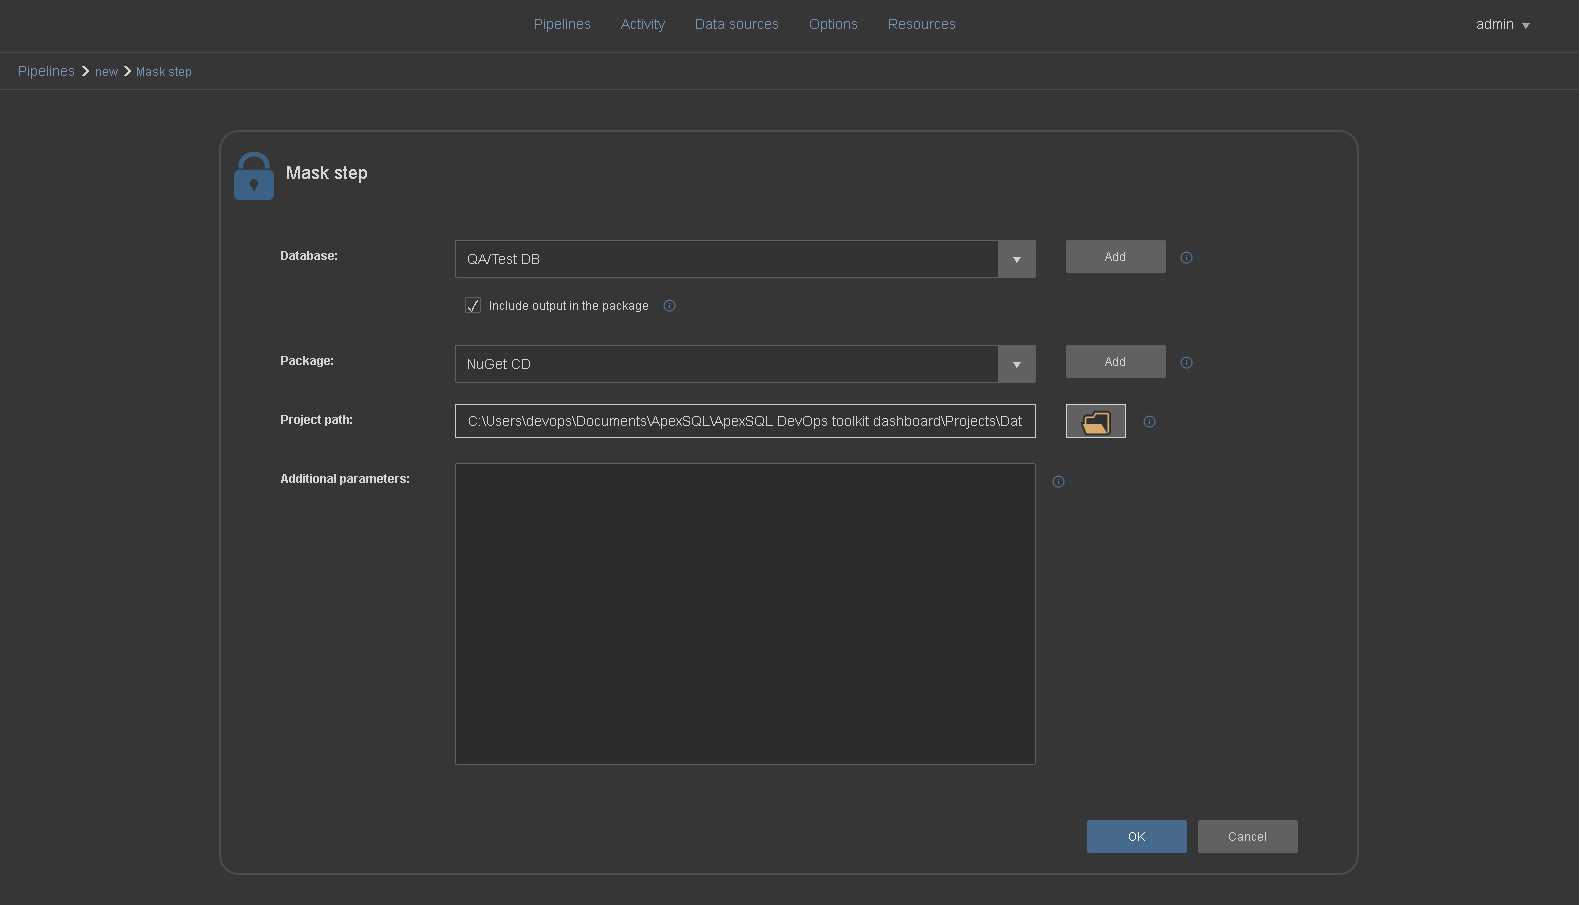Click the info icon beside Include output checkbox
The height and width of the screenshot is (905, 1580).
click(670, 306)
